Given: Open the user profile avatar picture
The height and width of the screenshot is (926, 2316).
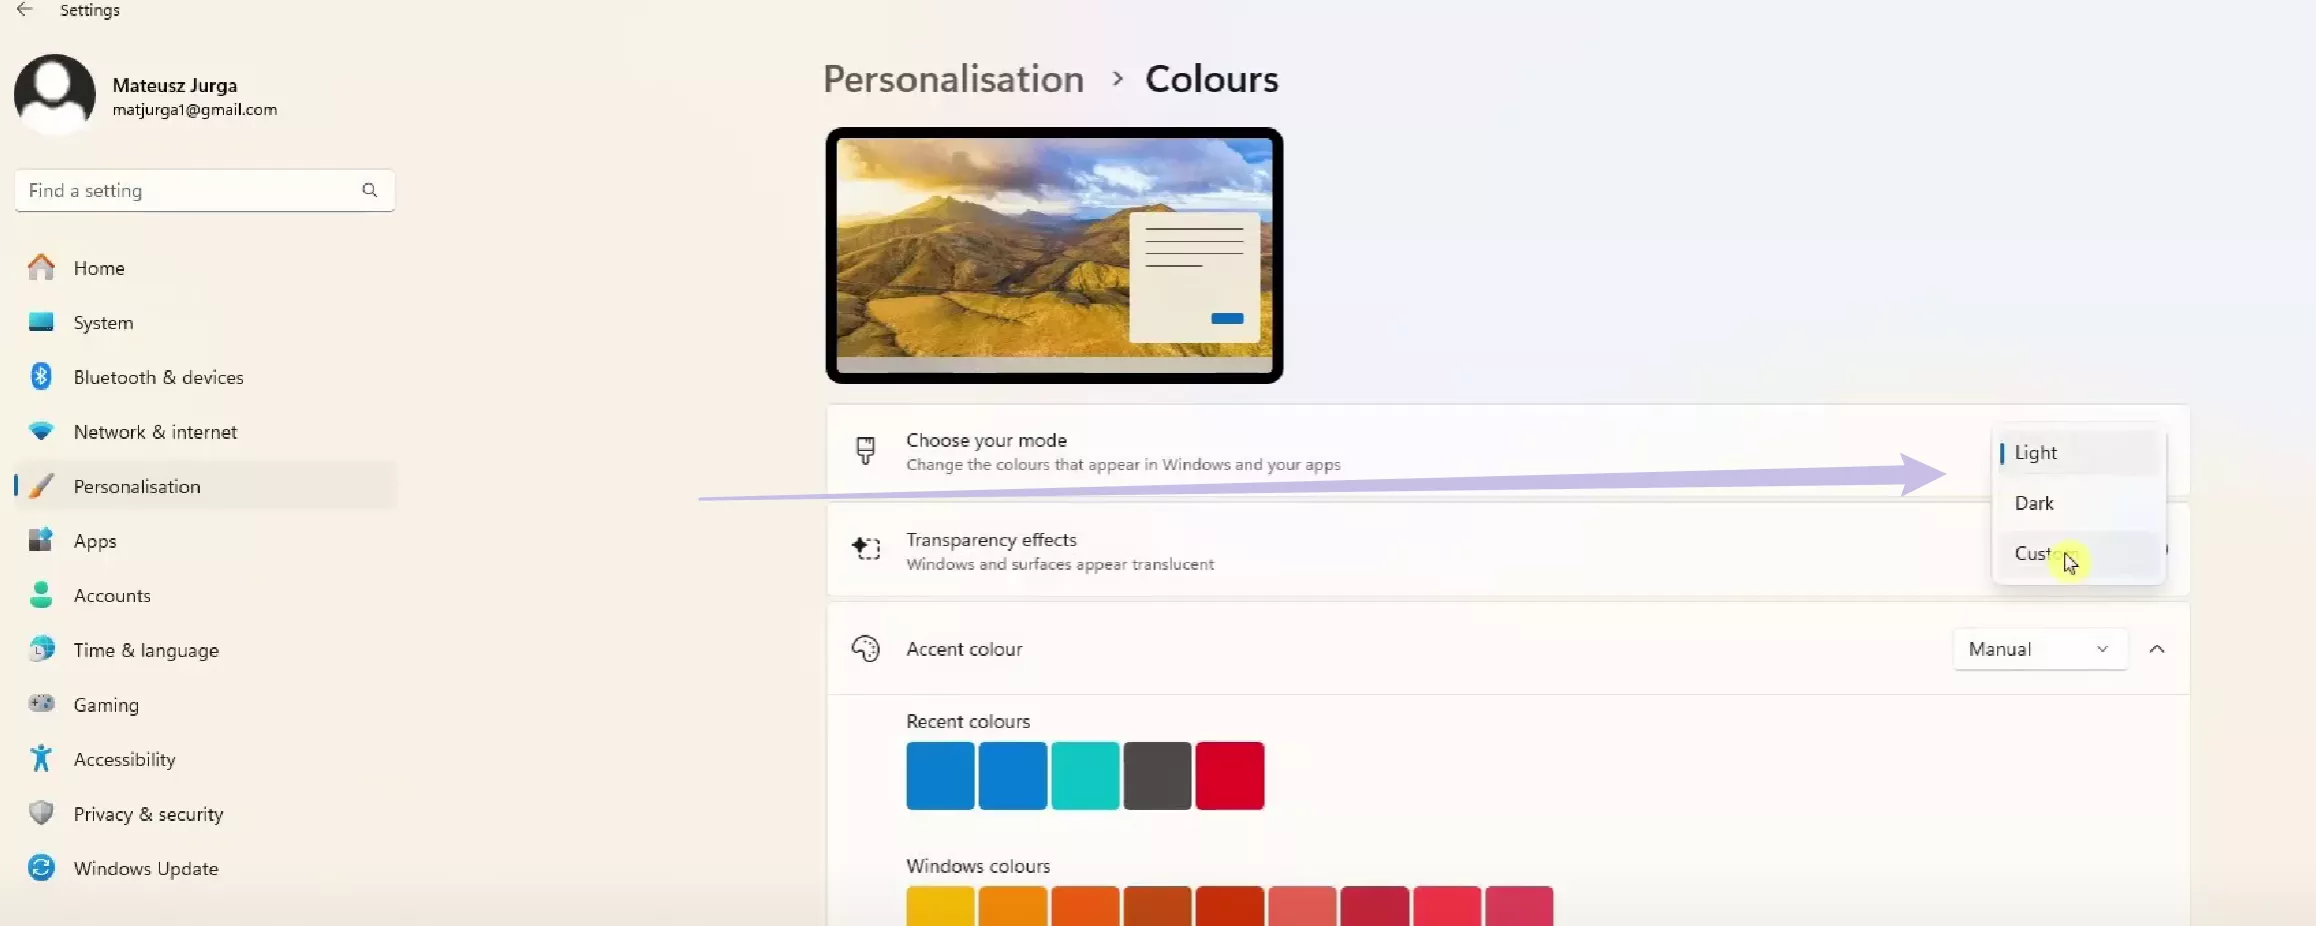Looking at the screenshot, I should [55, 94].
